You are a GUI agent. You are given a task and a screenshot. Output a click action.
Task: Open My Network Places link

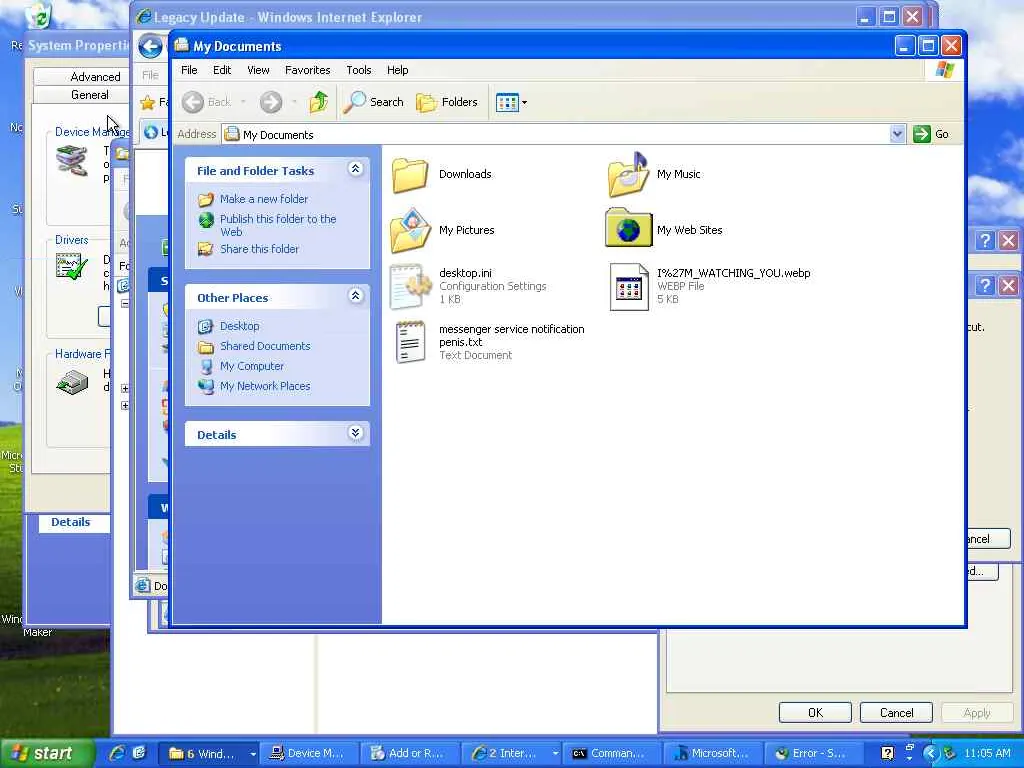265,386
